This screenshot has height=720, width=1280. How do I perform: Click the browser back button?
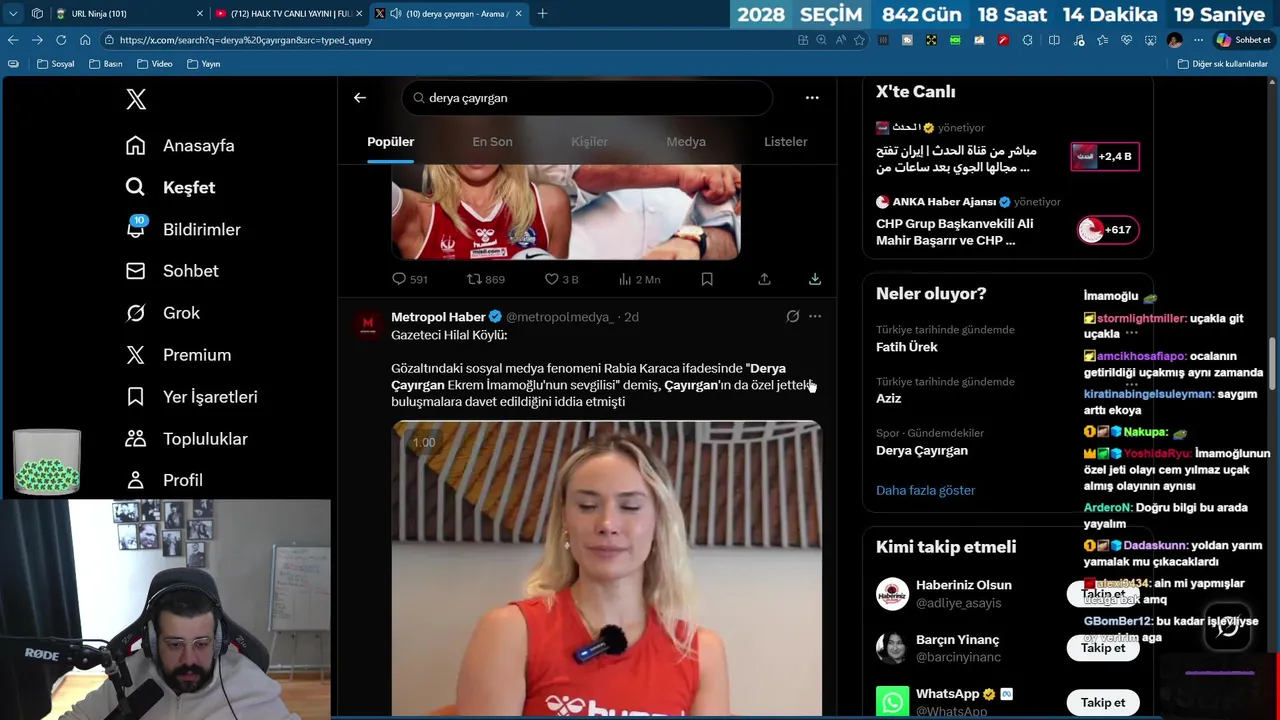tap(13, 40)
